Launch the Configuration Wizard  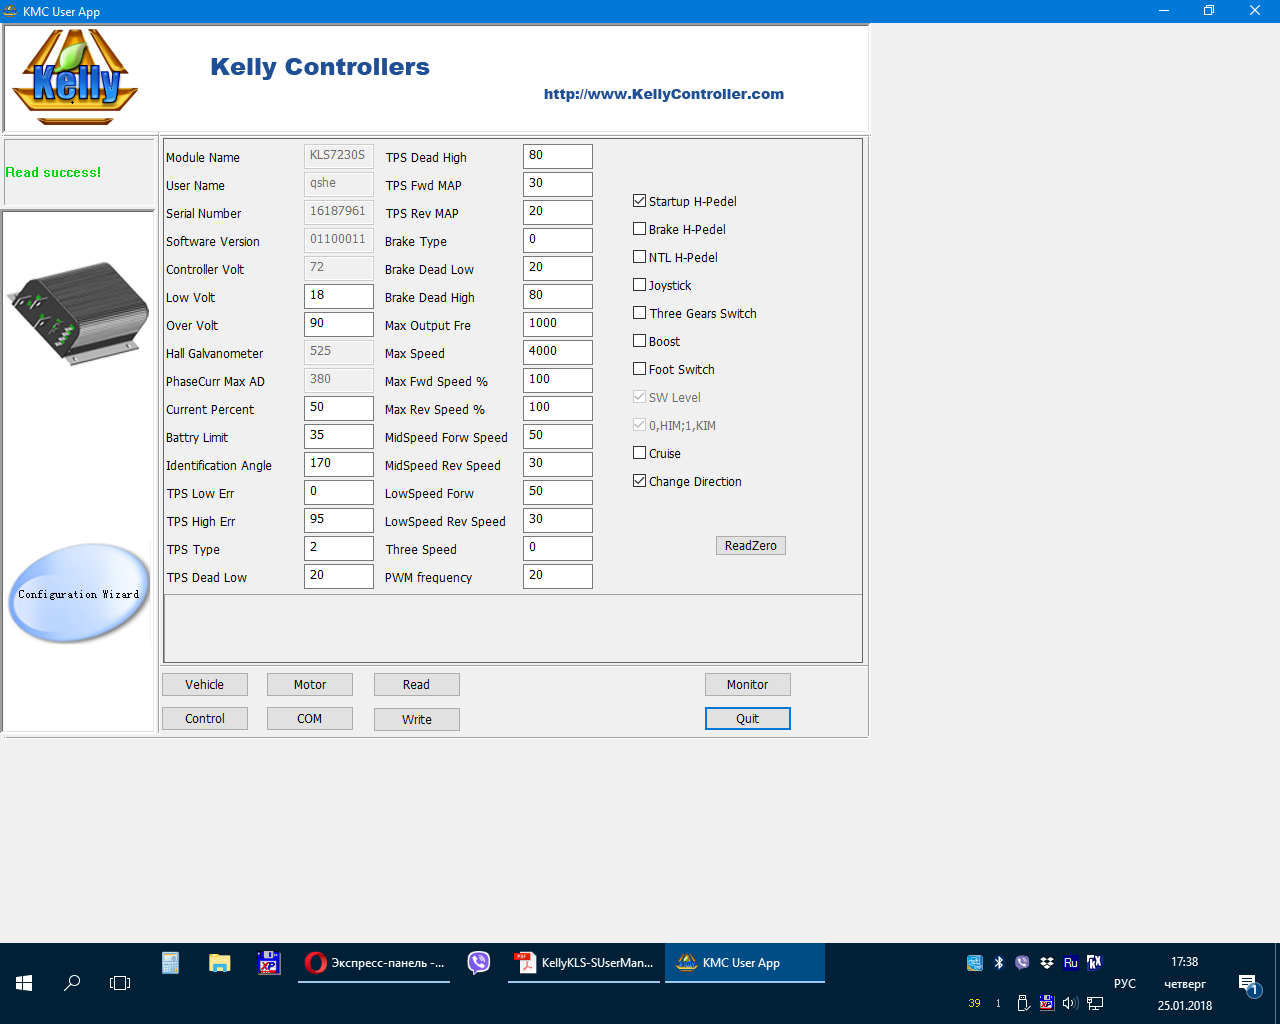[x=79, y=593]
